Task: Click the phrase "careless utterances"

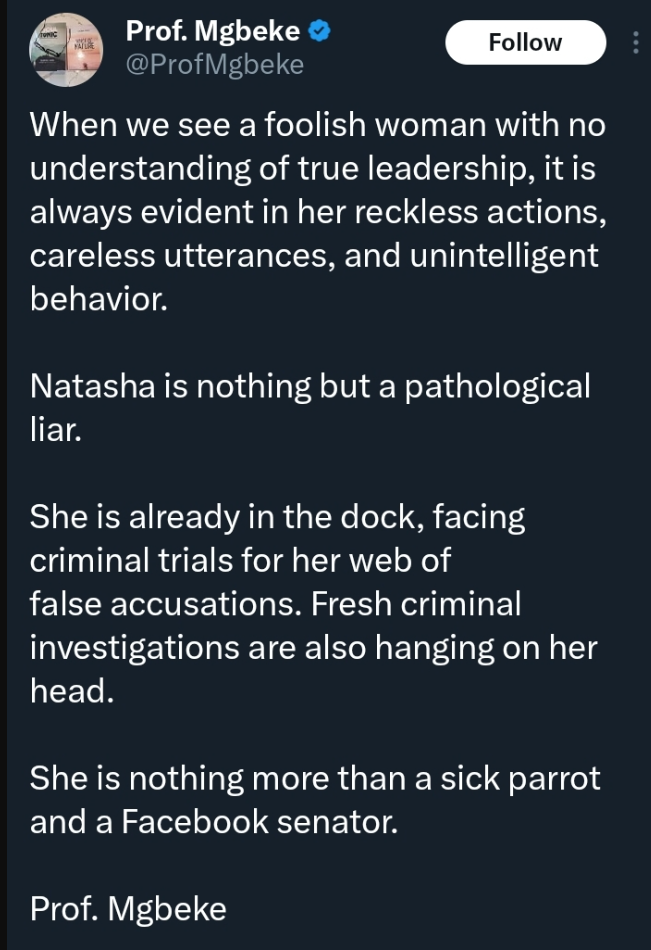Action: click(181, 255)
